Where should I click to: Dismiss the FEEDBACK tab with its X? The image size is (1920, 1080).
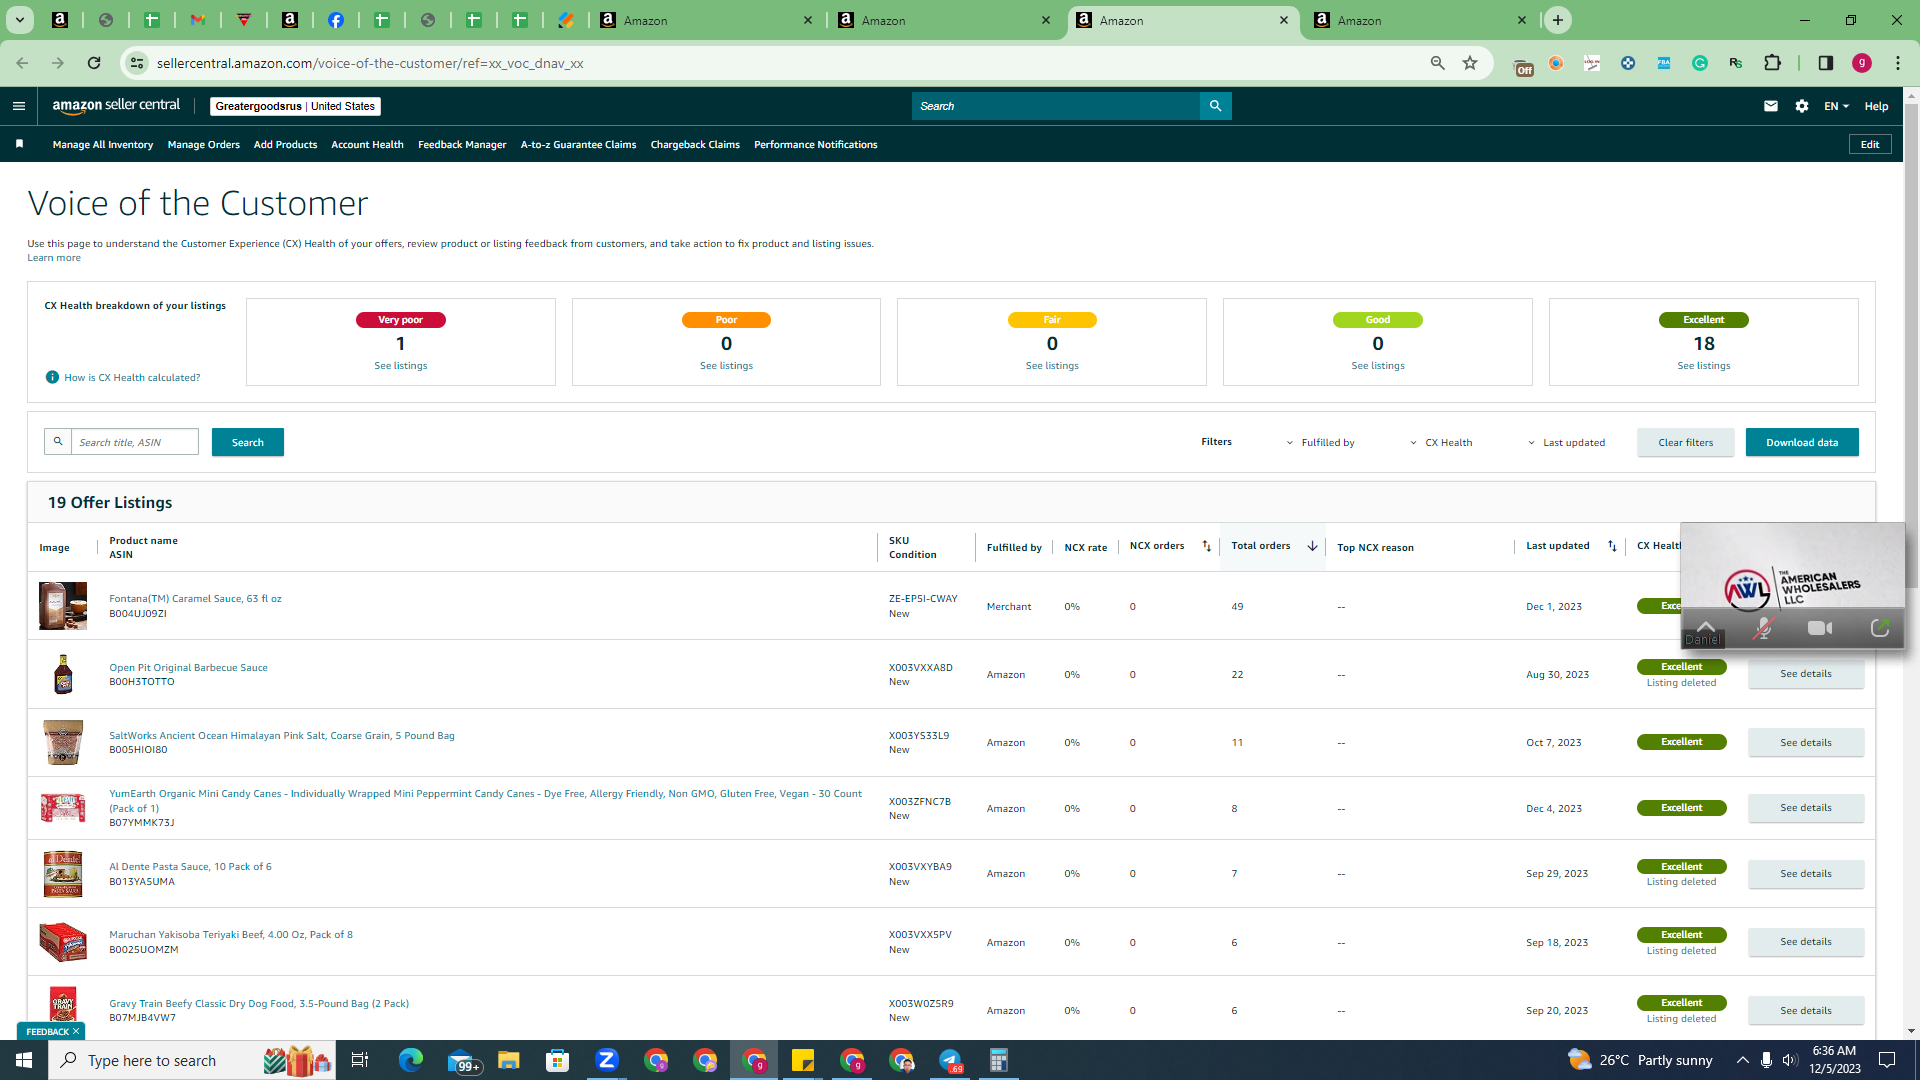click(76, 1031)
